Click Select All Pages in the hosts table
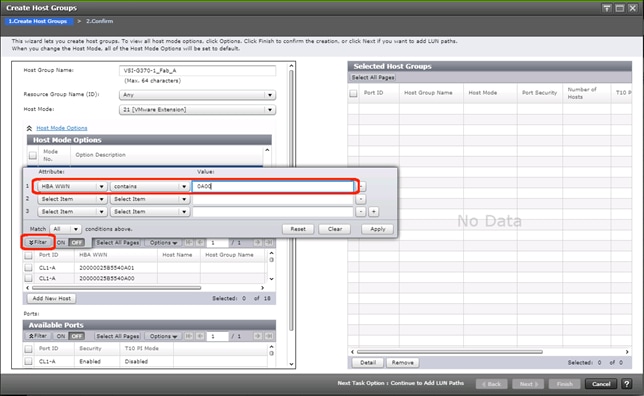Viewport: 644px width, 396px height. coord(117,243)
